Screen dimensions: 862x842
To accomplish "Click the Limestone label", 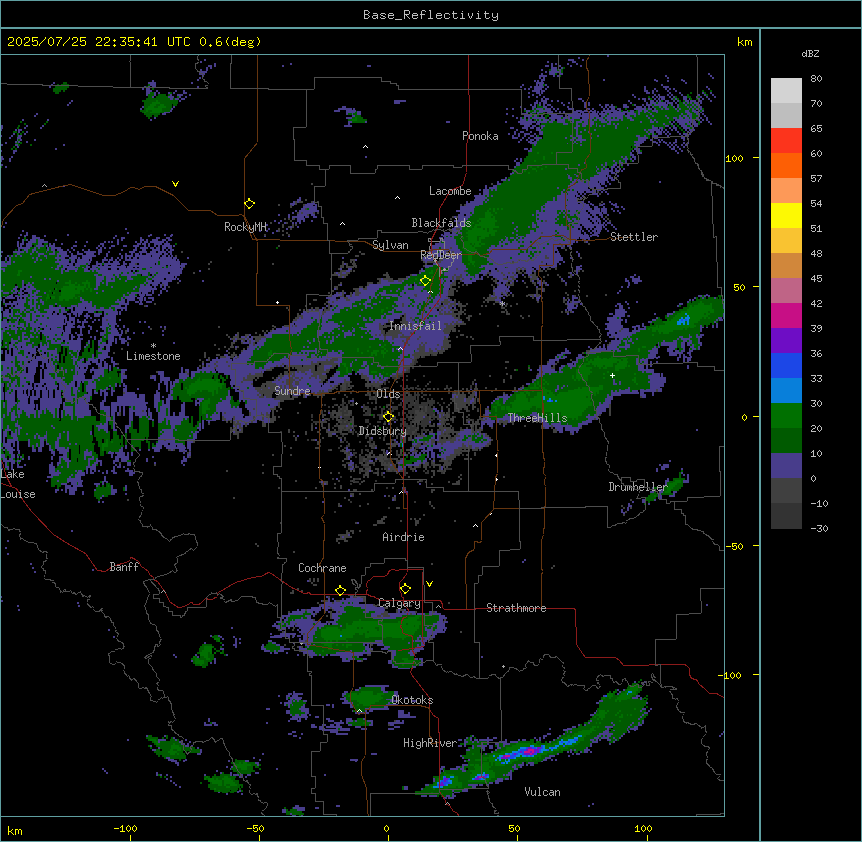I will point(153,356).
